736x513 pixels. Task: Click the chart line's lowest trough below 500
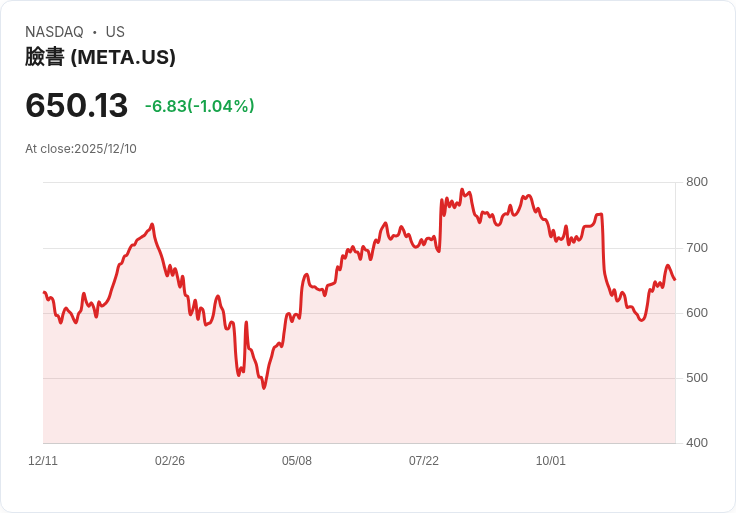click(x=264, y=387)
